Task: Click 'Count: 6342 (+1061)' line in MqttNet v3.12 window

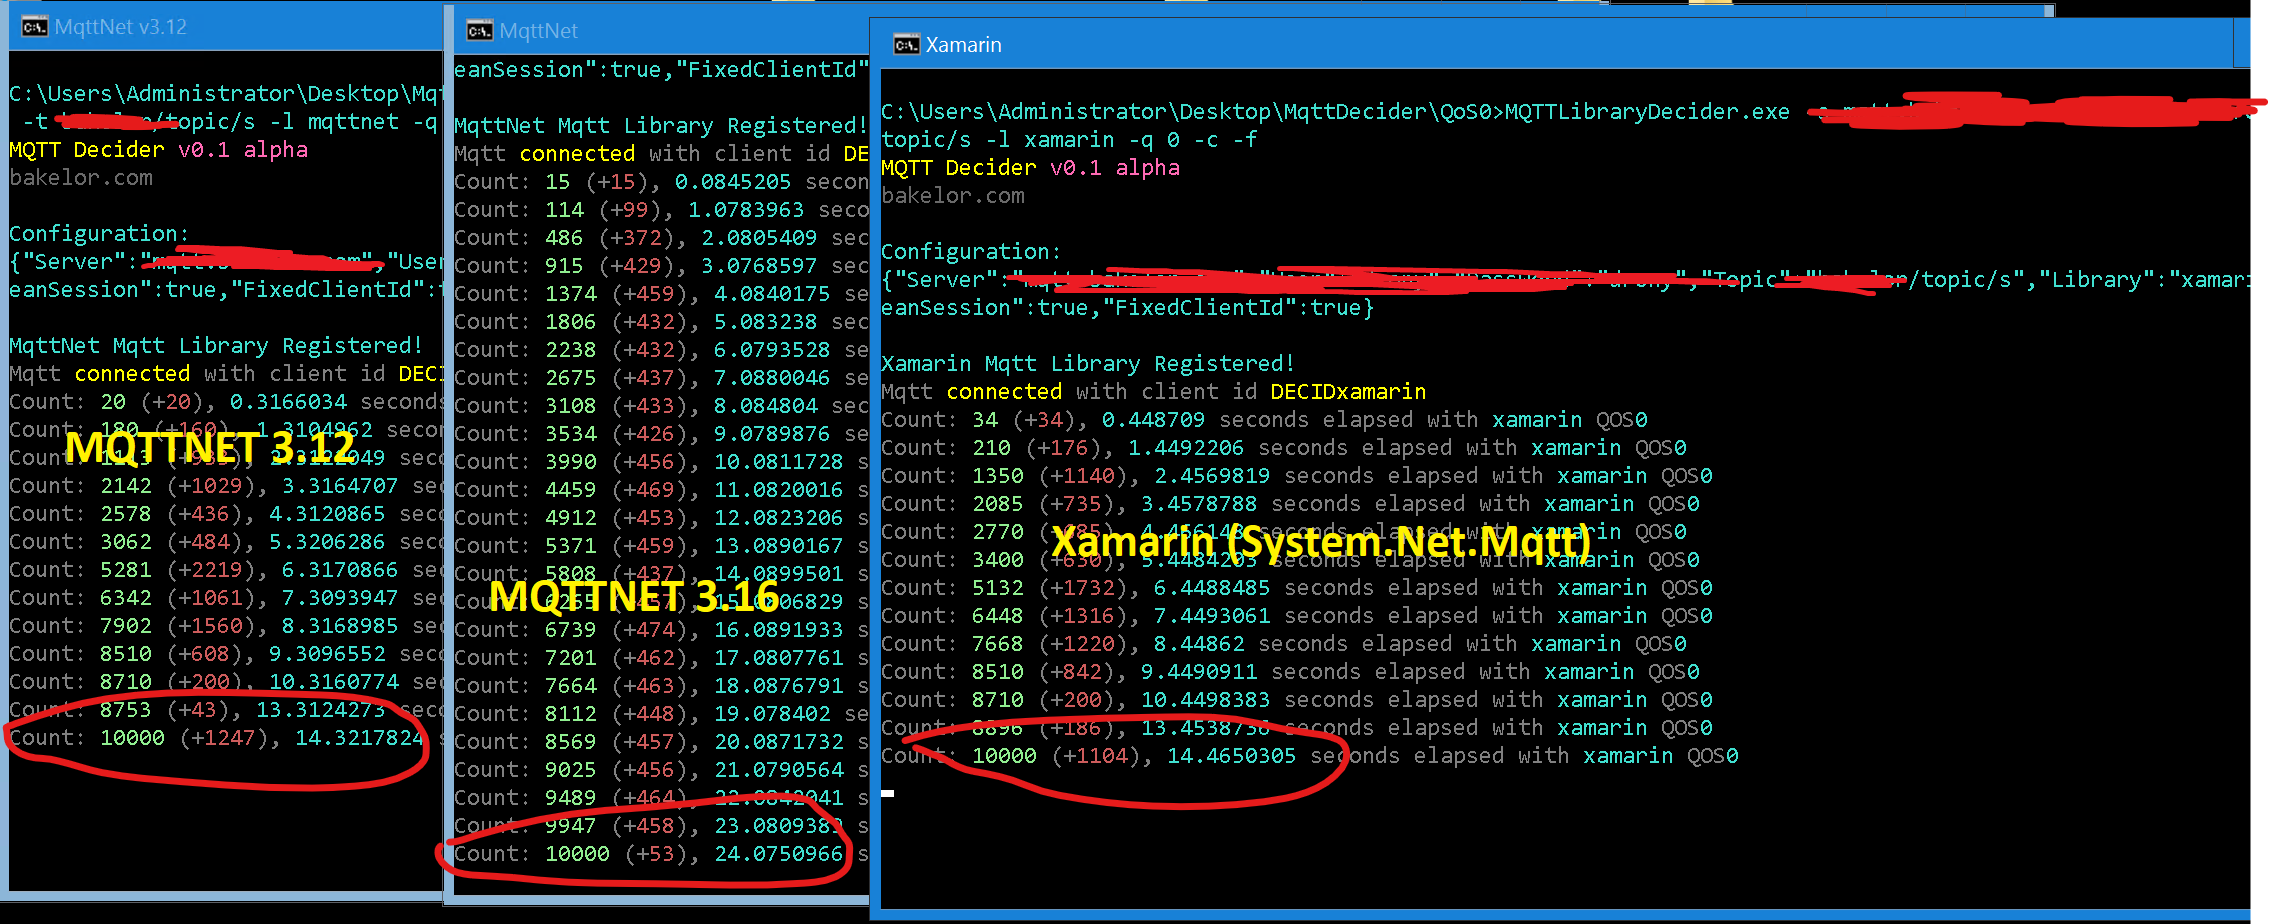Action: 225,598
